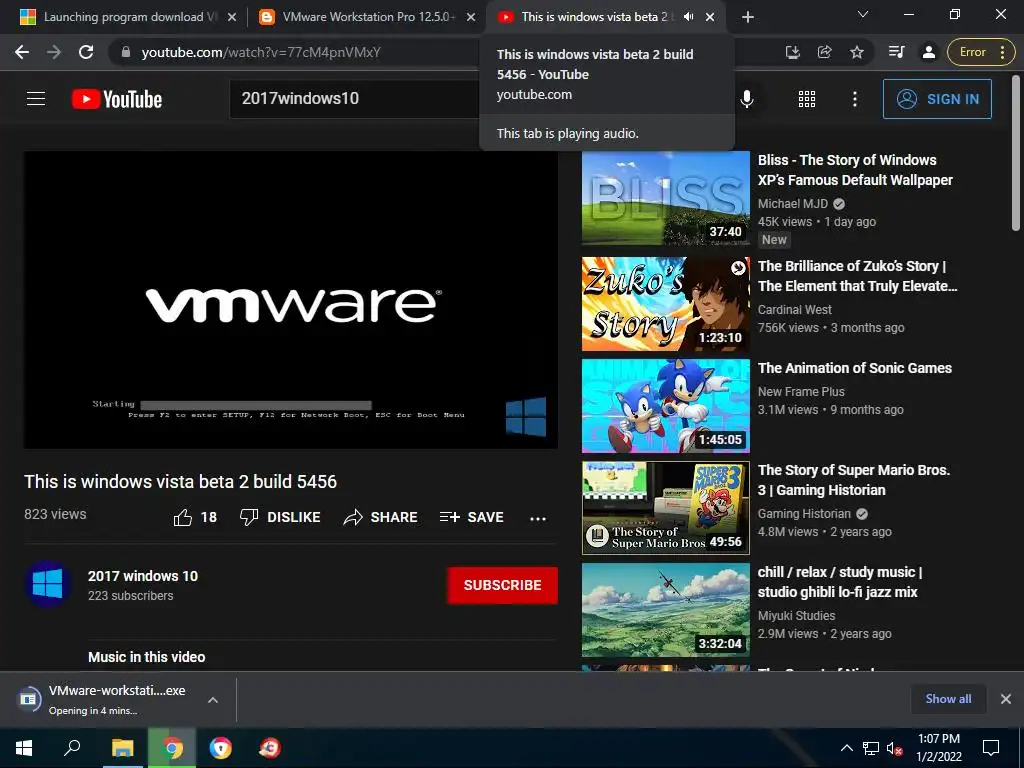
Task: Open the 2017 windows 10 channel name link
Action: click(x=143, y=576)
